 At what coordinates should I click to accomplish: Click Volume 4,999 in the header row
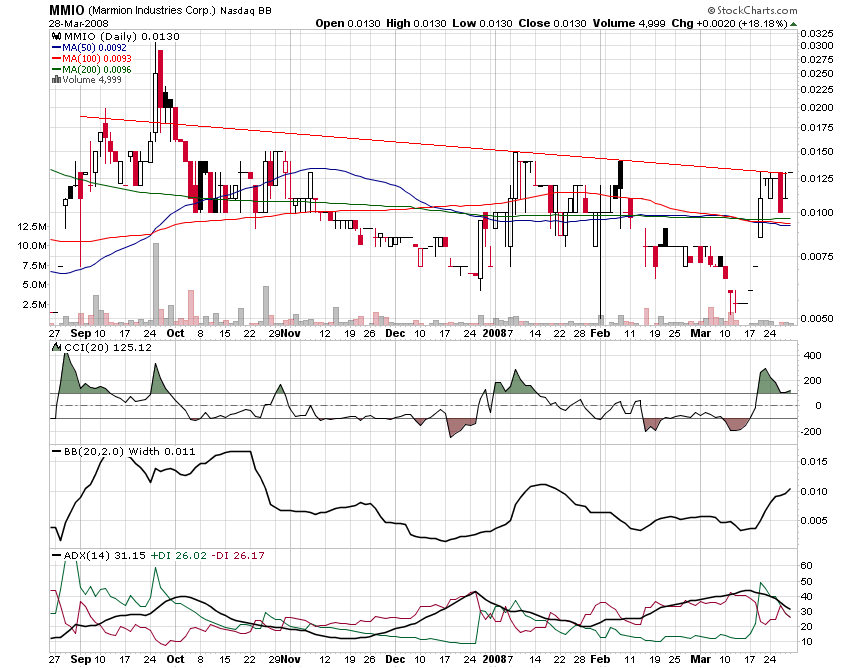[x=629, y=23]
